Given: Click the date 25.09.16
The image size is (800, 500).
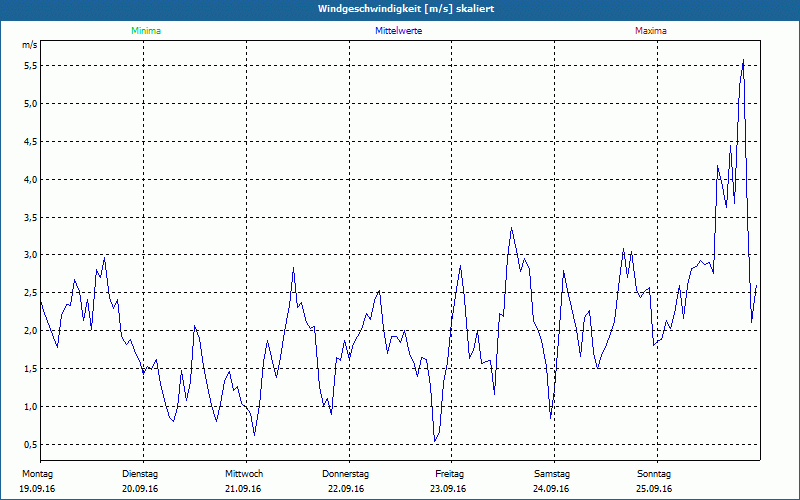Looking at the screenshot, I should (x=654, y=489).
